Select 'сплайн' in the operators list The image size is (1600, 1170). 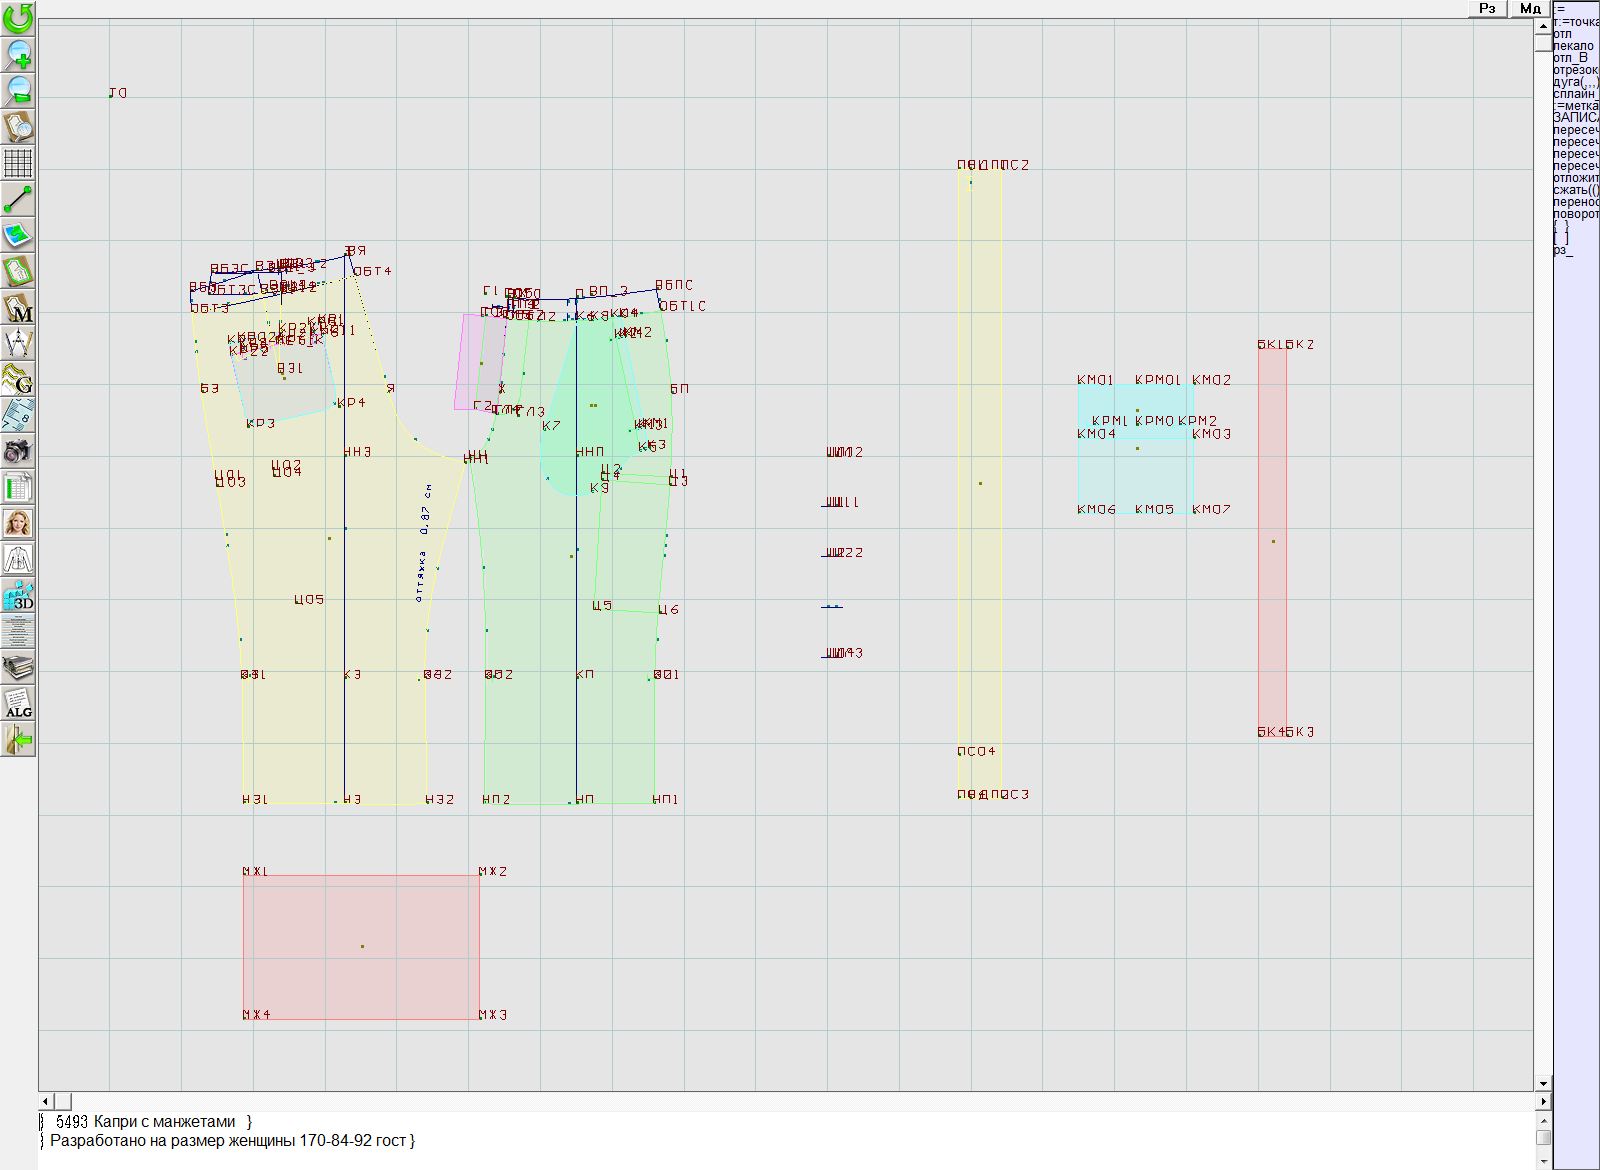pyautogui.click(x=1575, y=94)
